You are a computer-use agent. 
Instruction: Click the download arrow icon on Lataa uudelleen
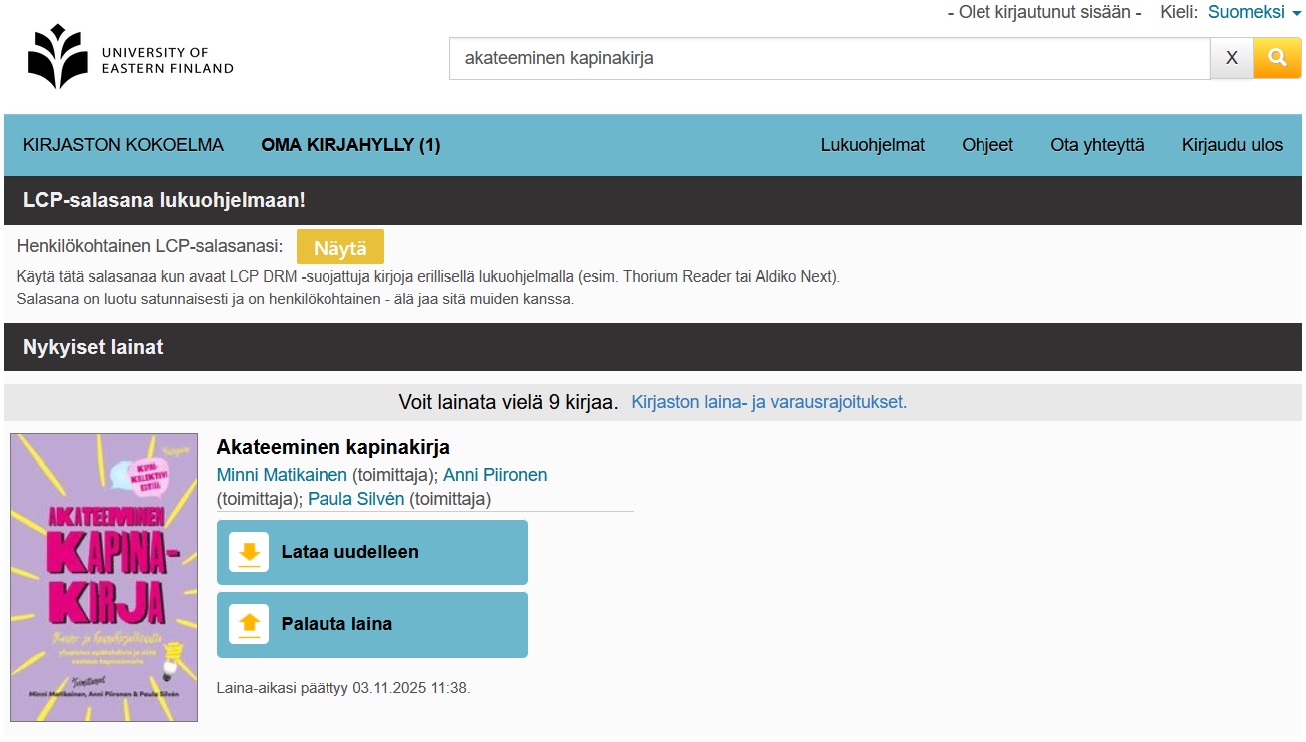[x=248, y=551]
